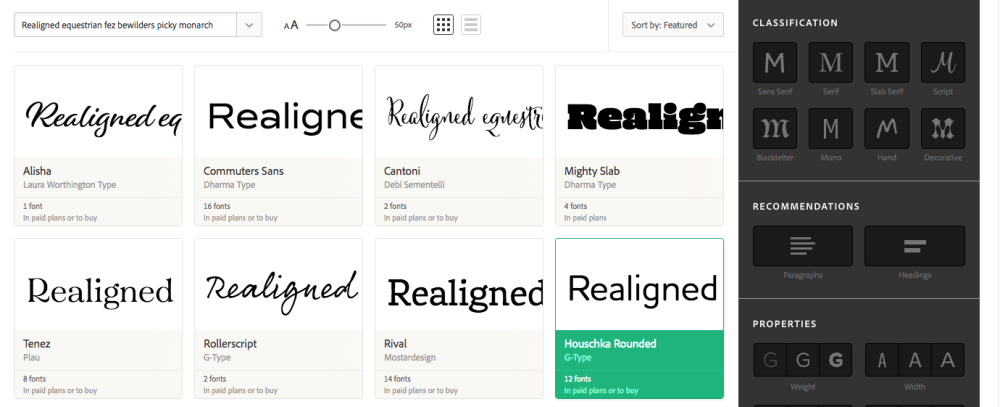Screen dimensions: 1000x407
Task: Click '12 fonts' on Houschka Rounded
Action: coord(578,378)
